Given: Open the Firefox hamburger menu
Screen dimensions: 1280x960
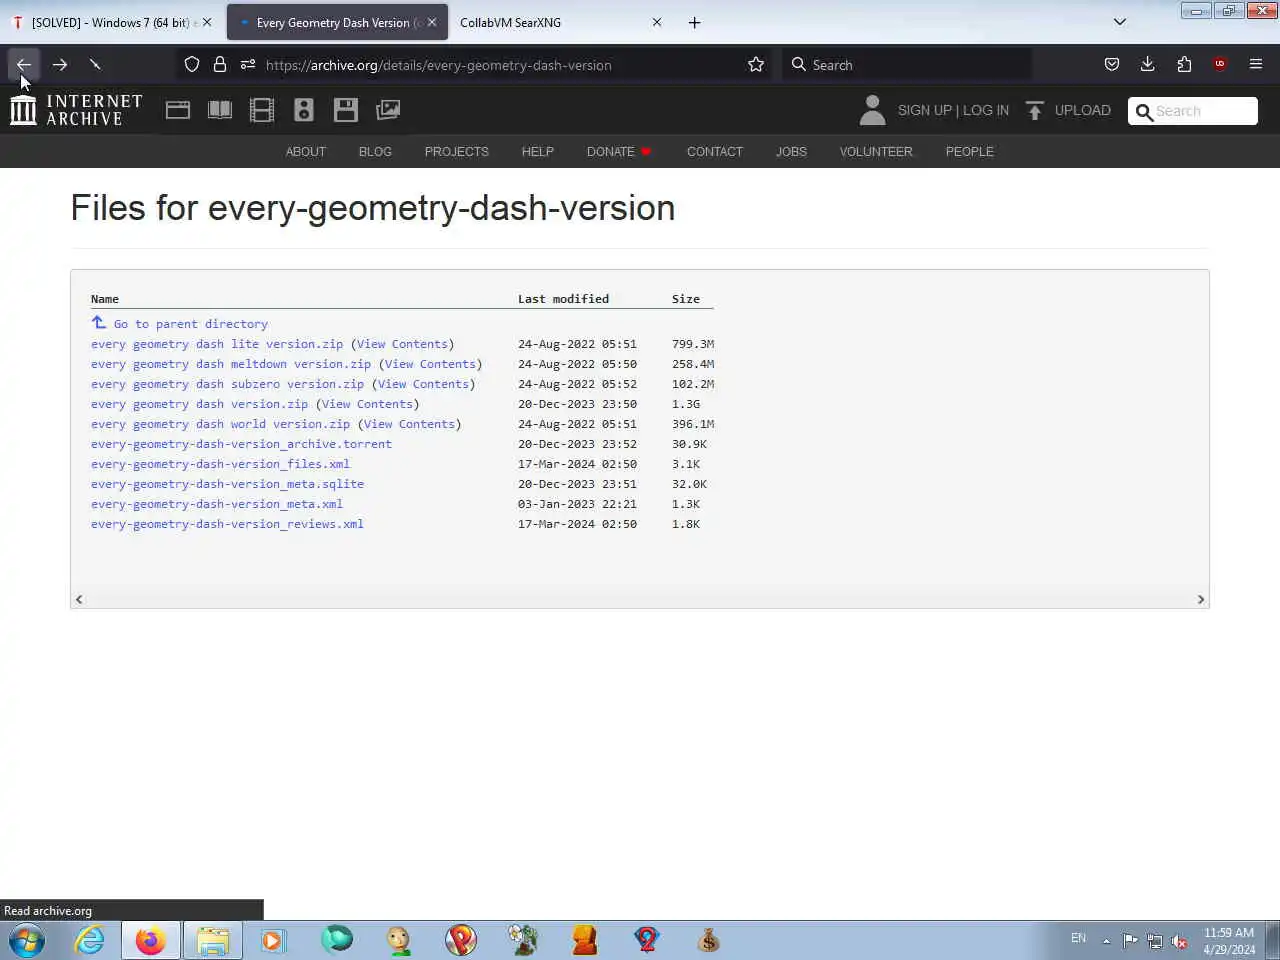Looking at the screenshot, I should coord(1256,65).
